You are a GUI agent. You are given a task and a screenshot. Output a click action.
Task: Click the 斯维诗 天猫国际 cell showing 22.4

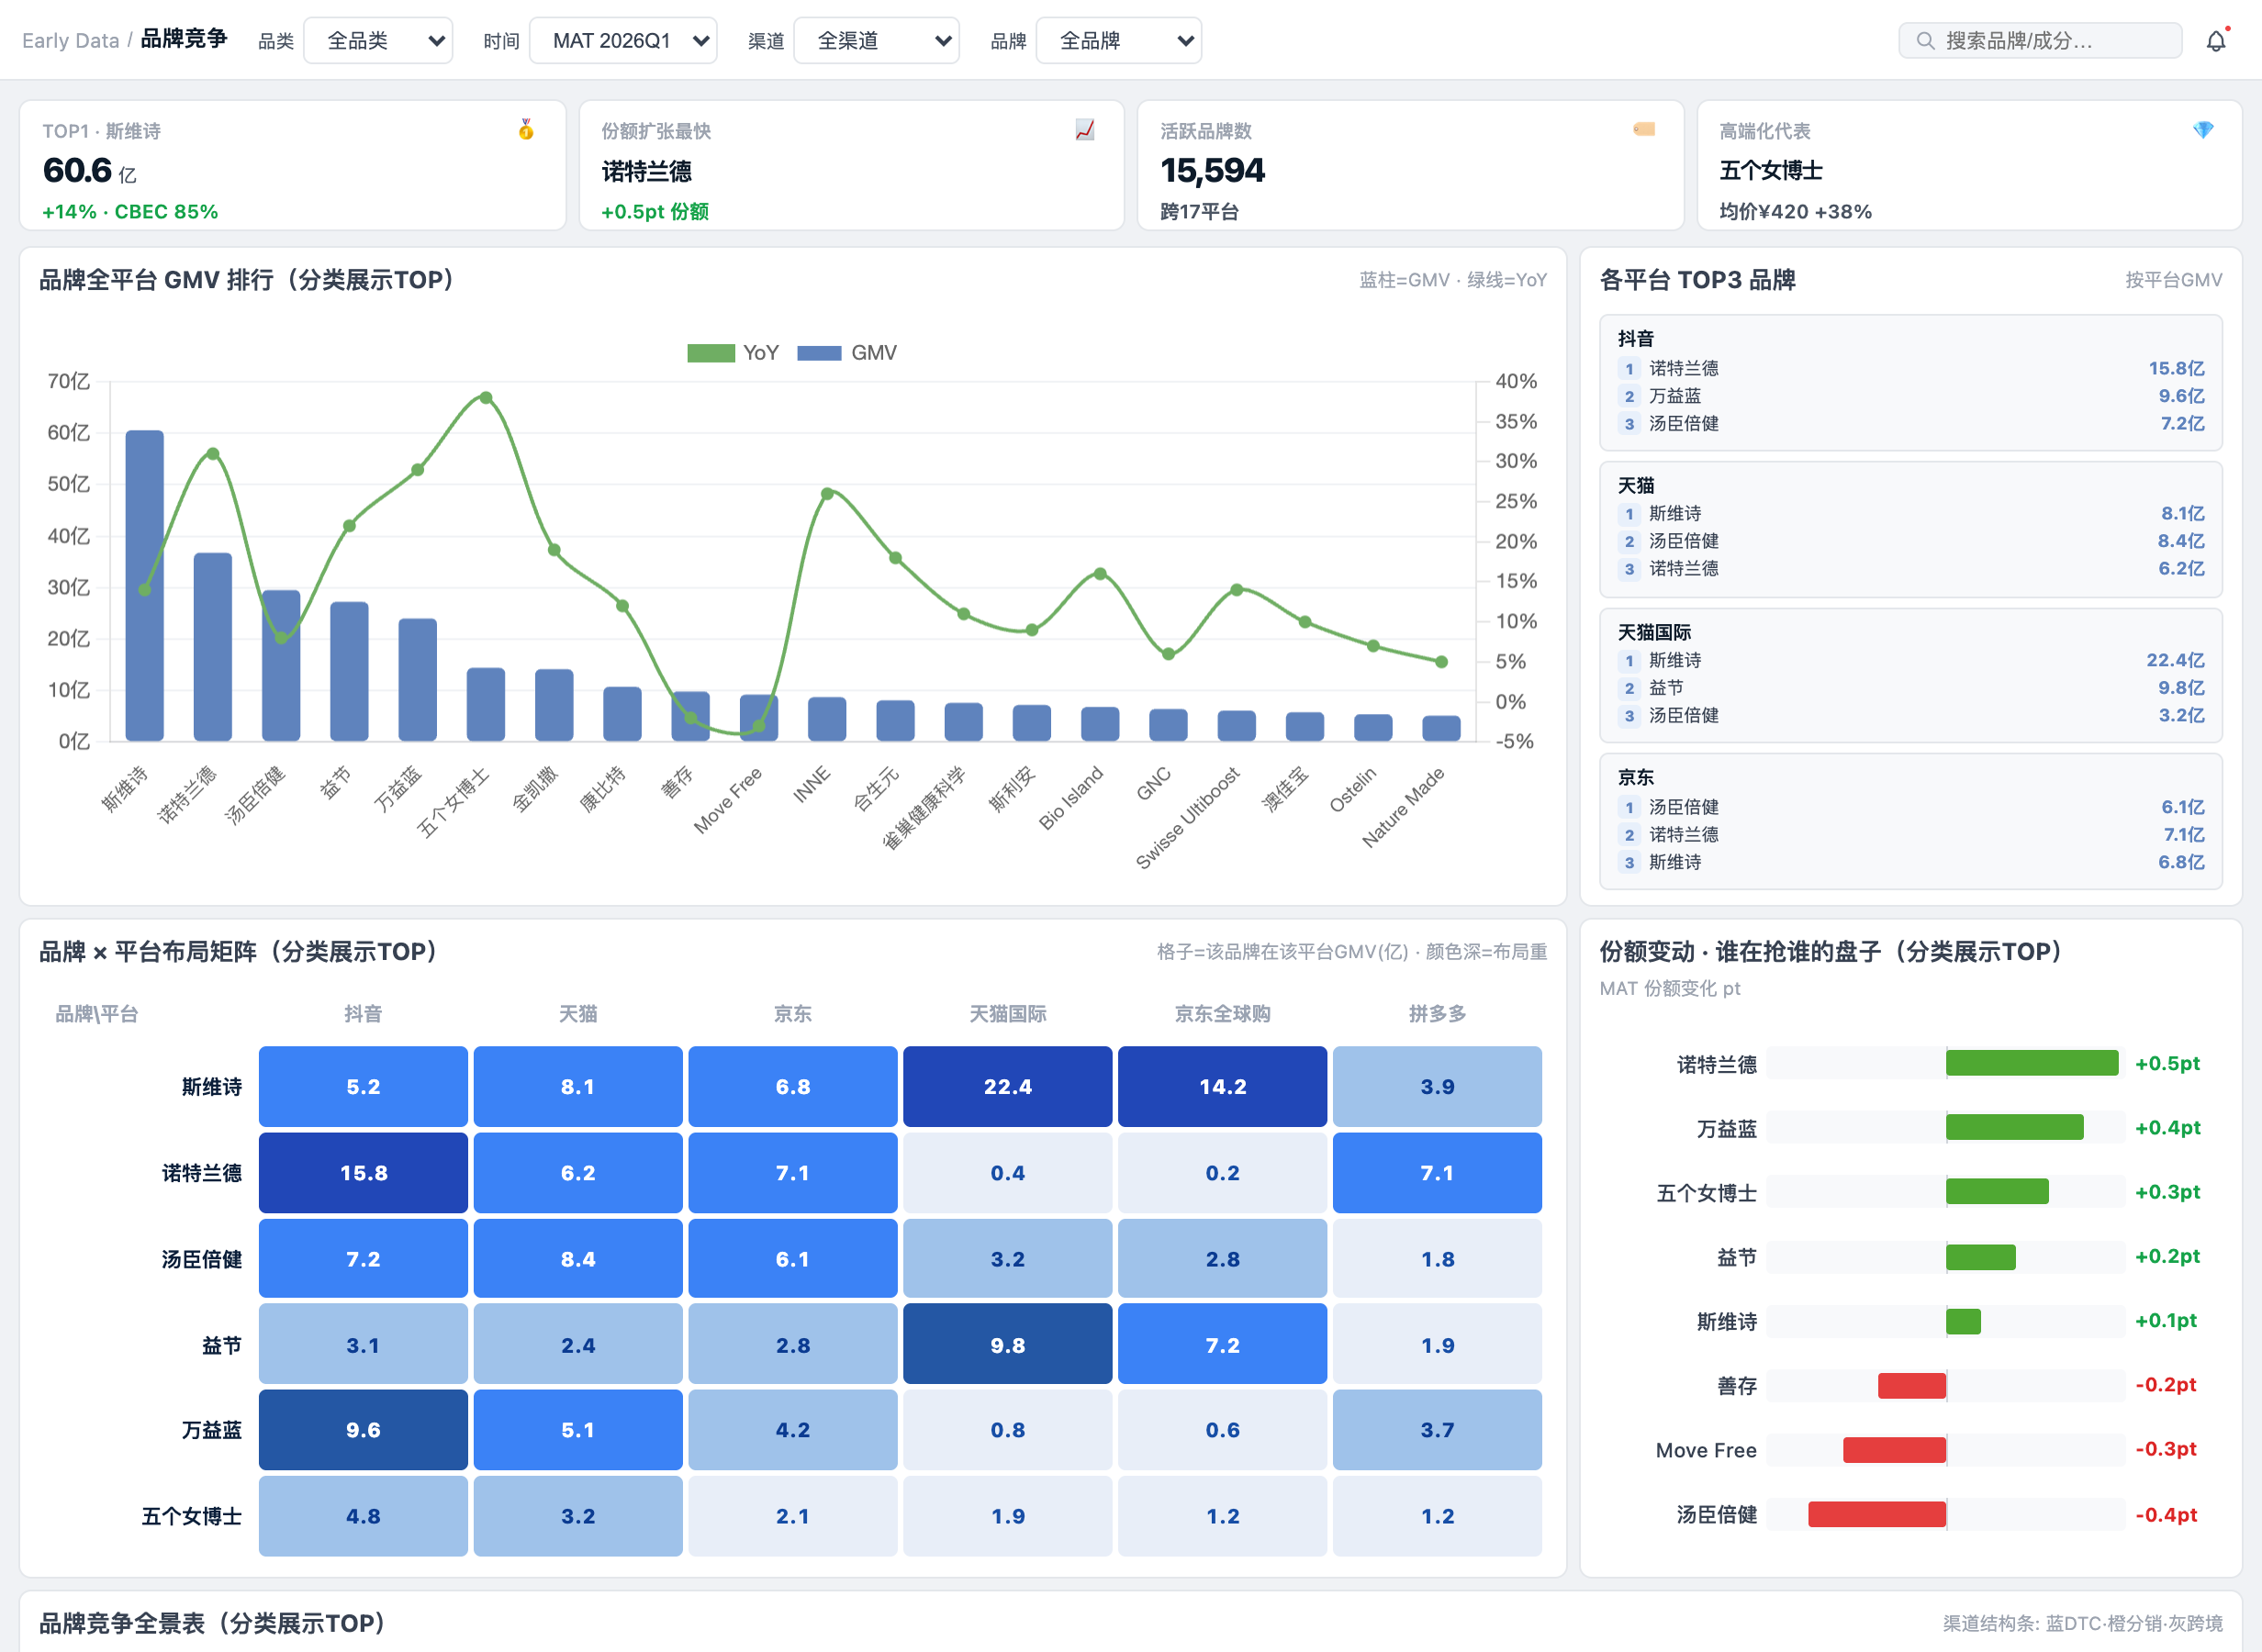tap(1007, 1087)
